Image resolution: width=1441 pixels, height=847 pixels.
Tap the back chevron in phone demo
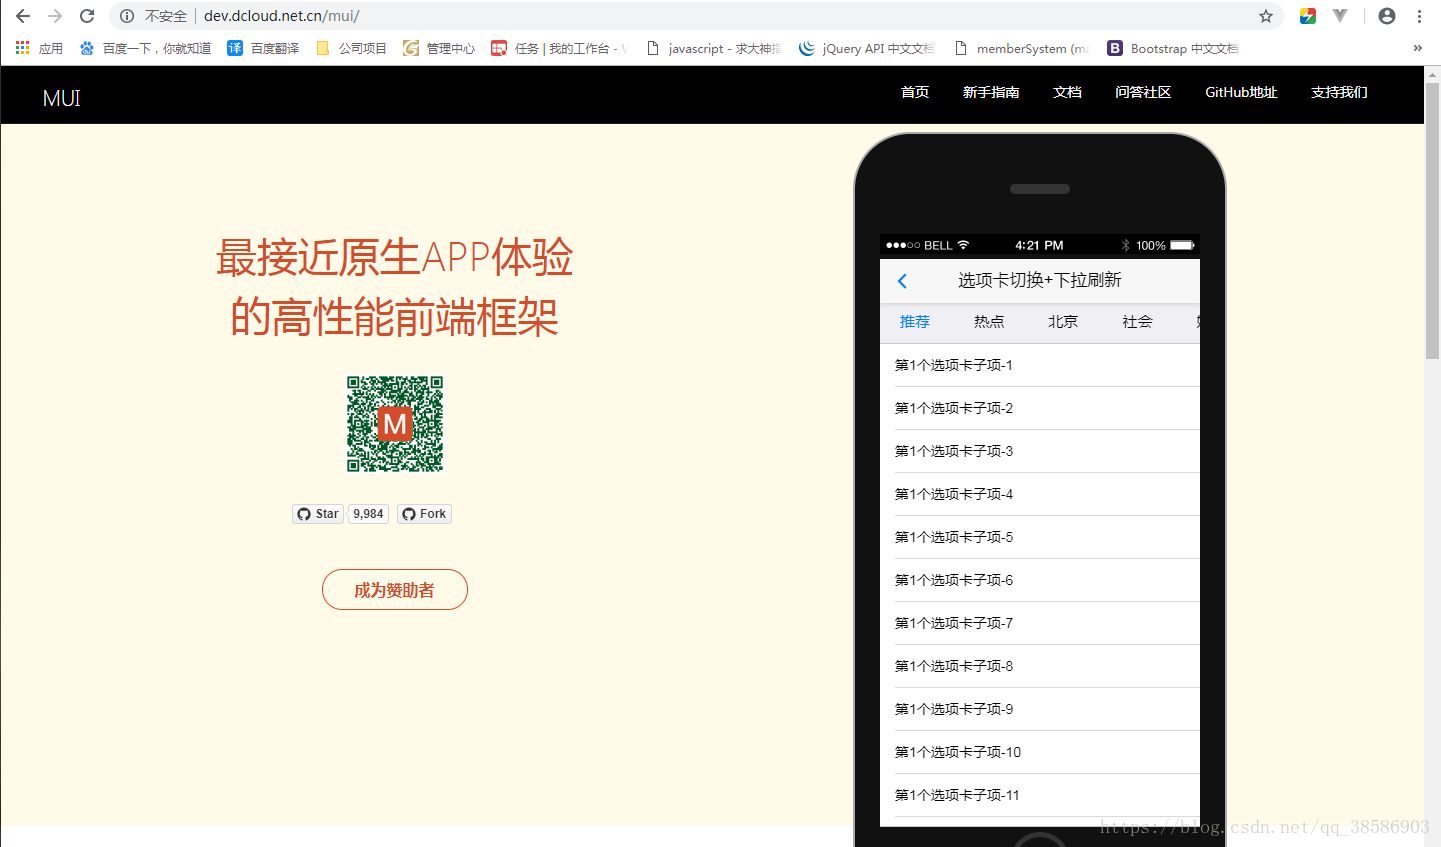click(x=902, y=281)
